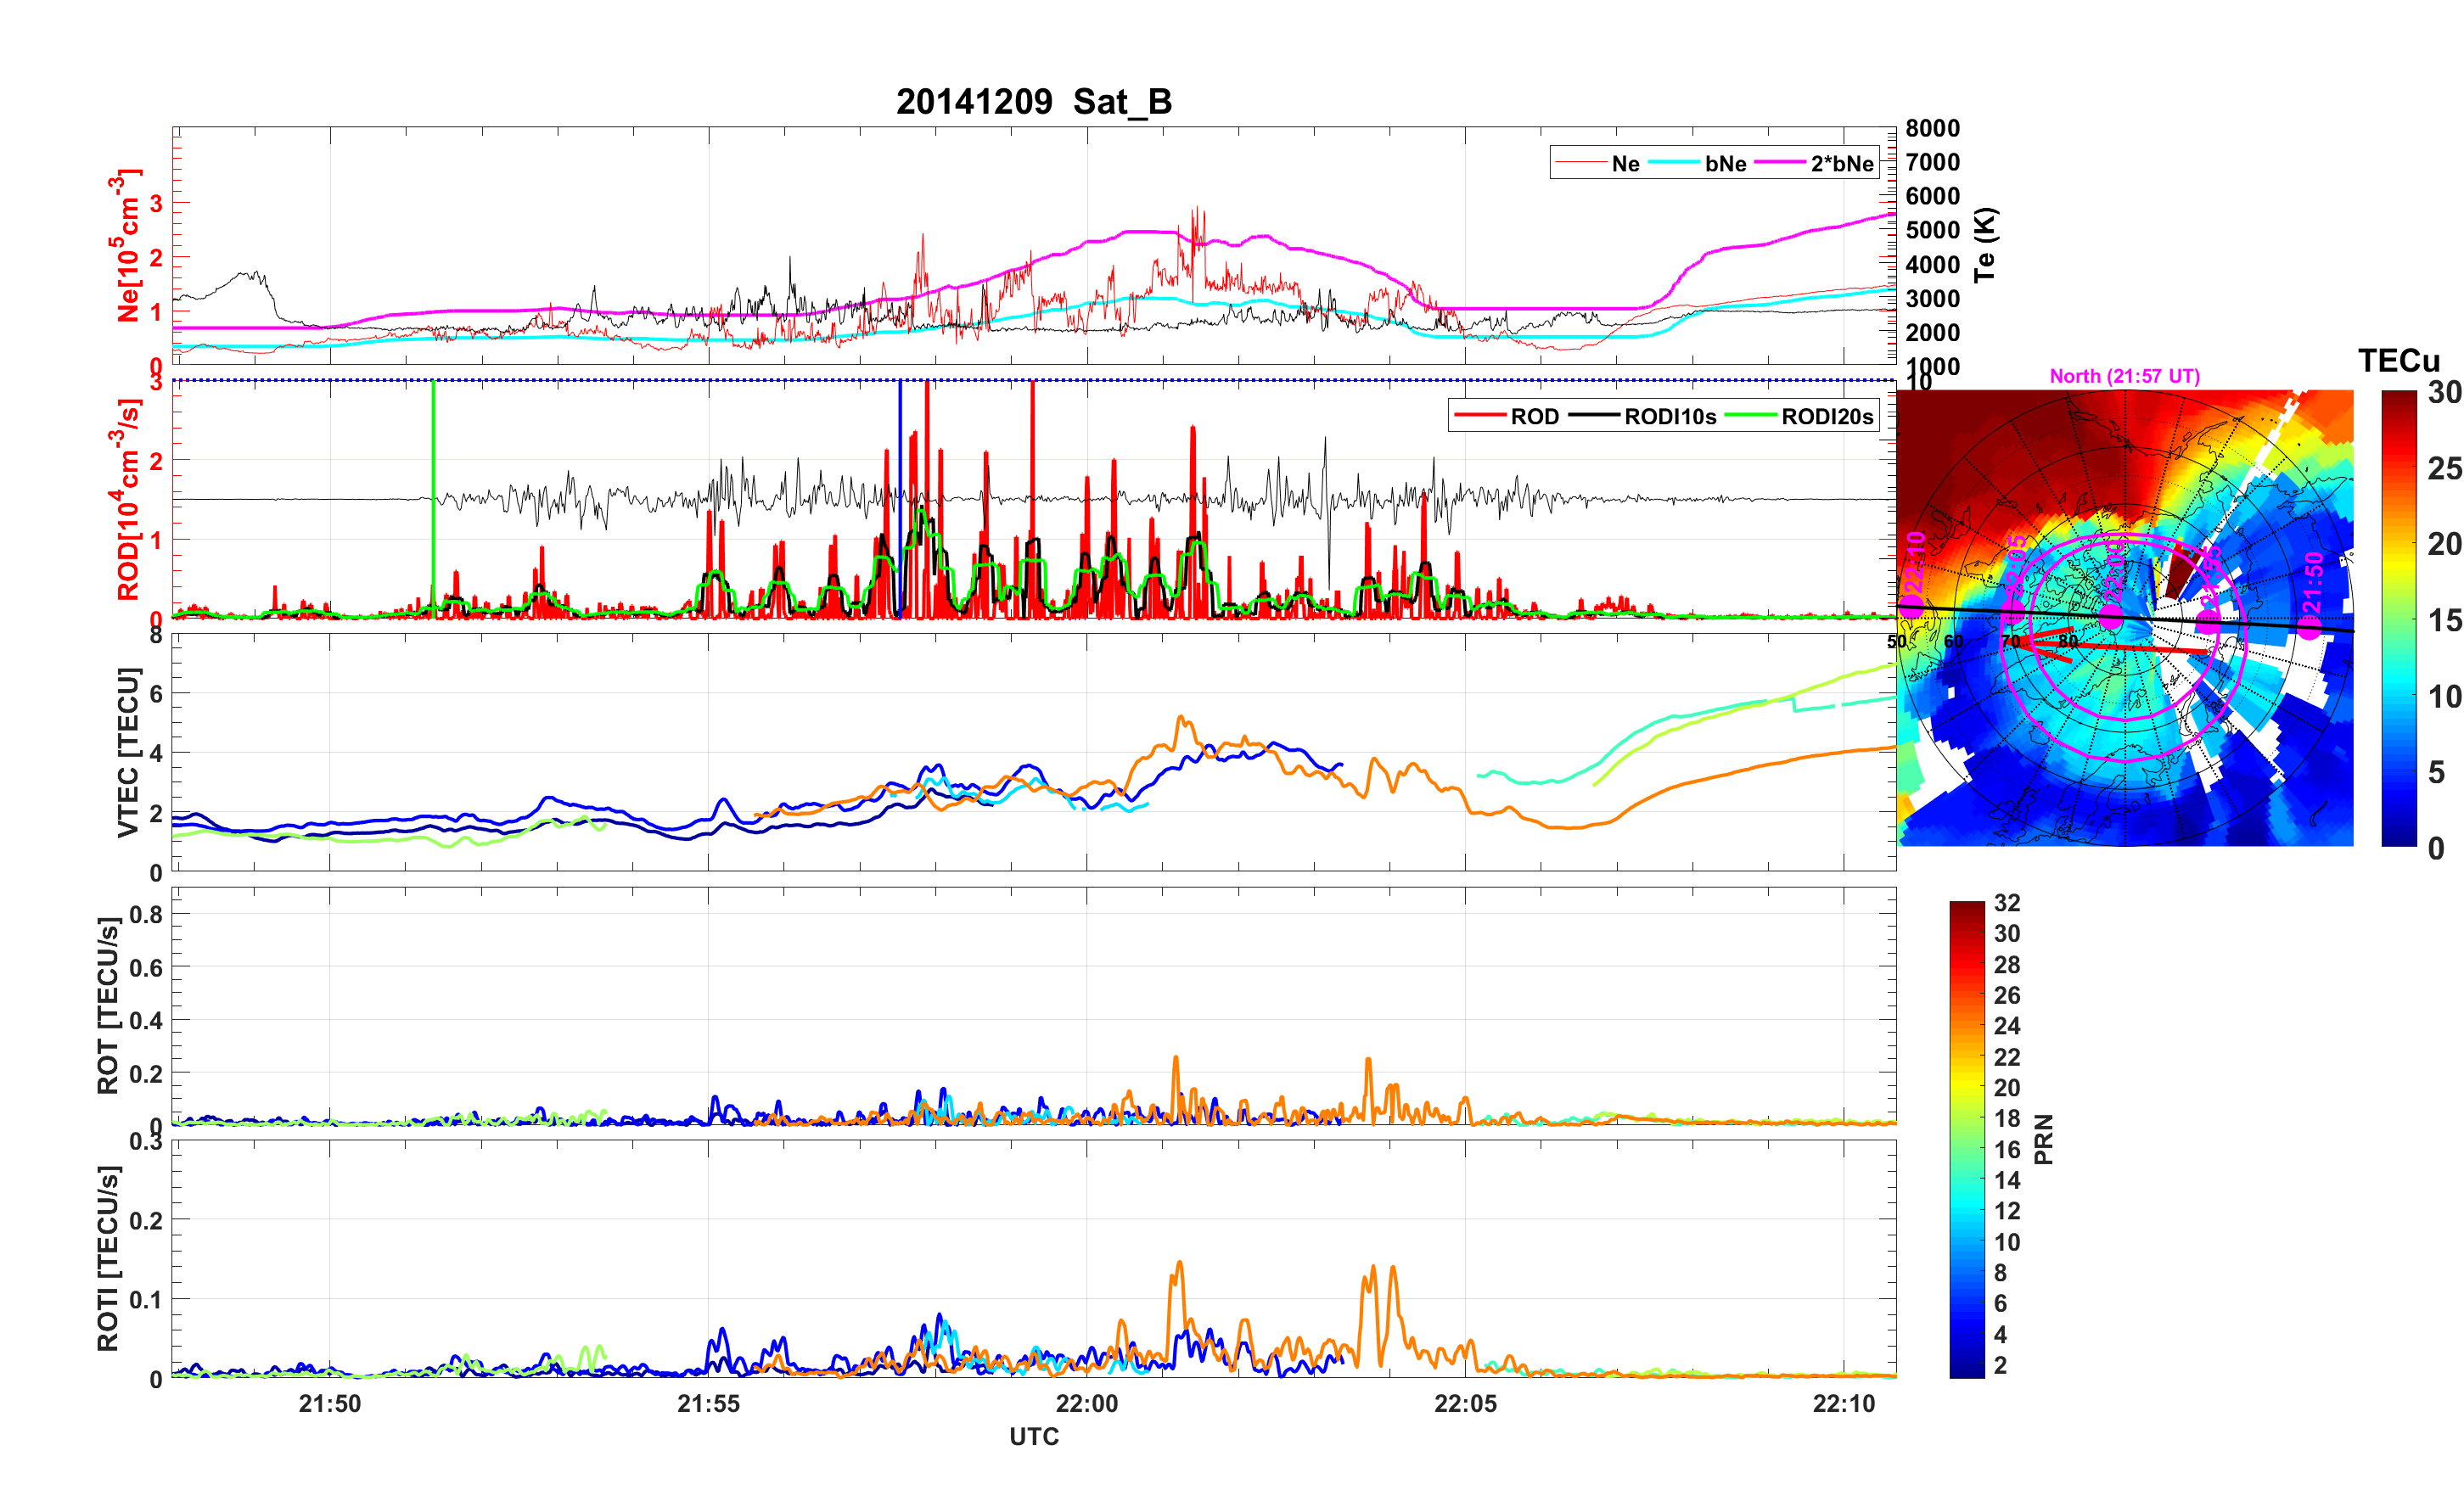Click the 22:05 tick label on UTC axis
The image size is (2464, 1490).
tap(1465, 1404)
